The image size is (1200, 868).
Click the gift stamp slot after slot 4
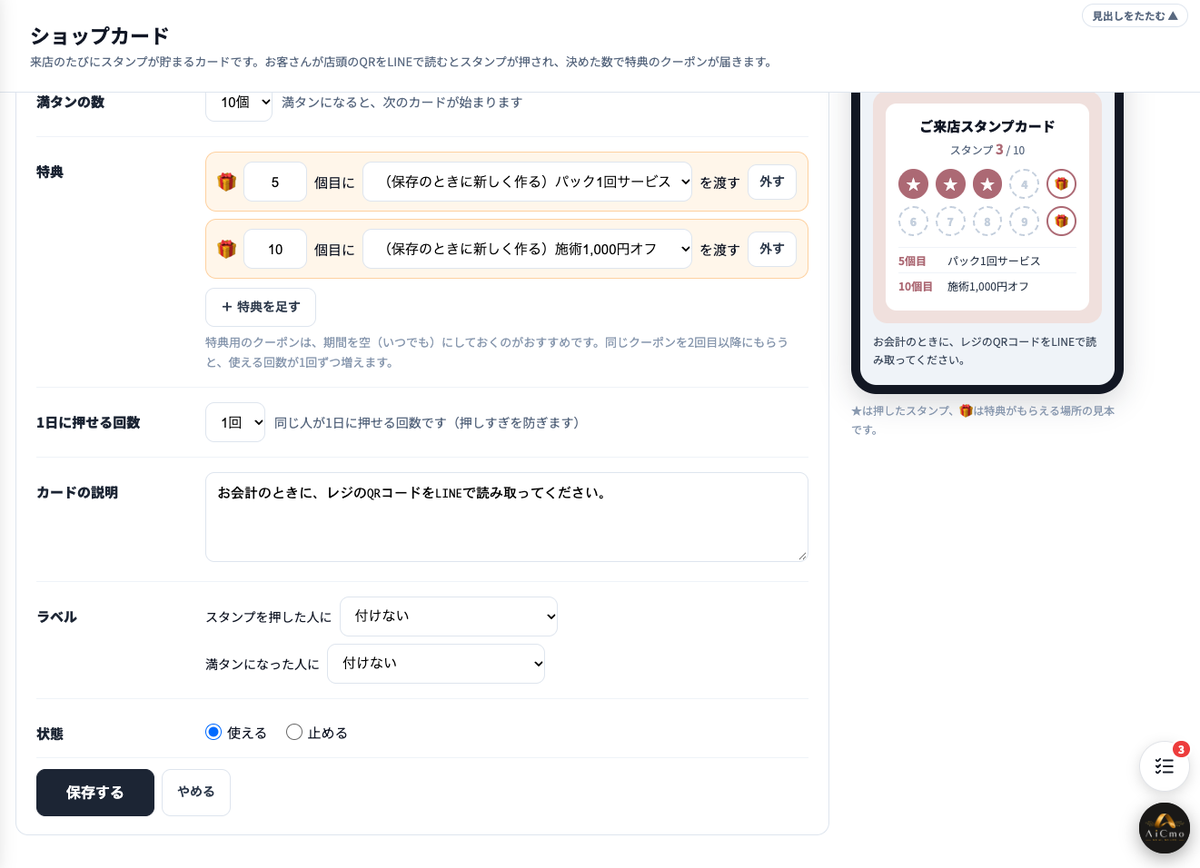[x=1061, y=184]
